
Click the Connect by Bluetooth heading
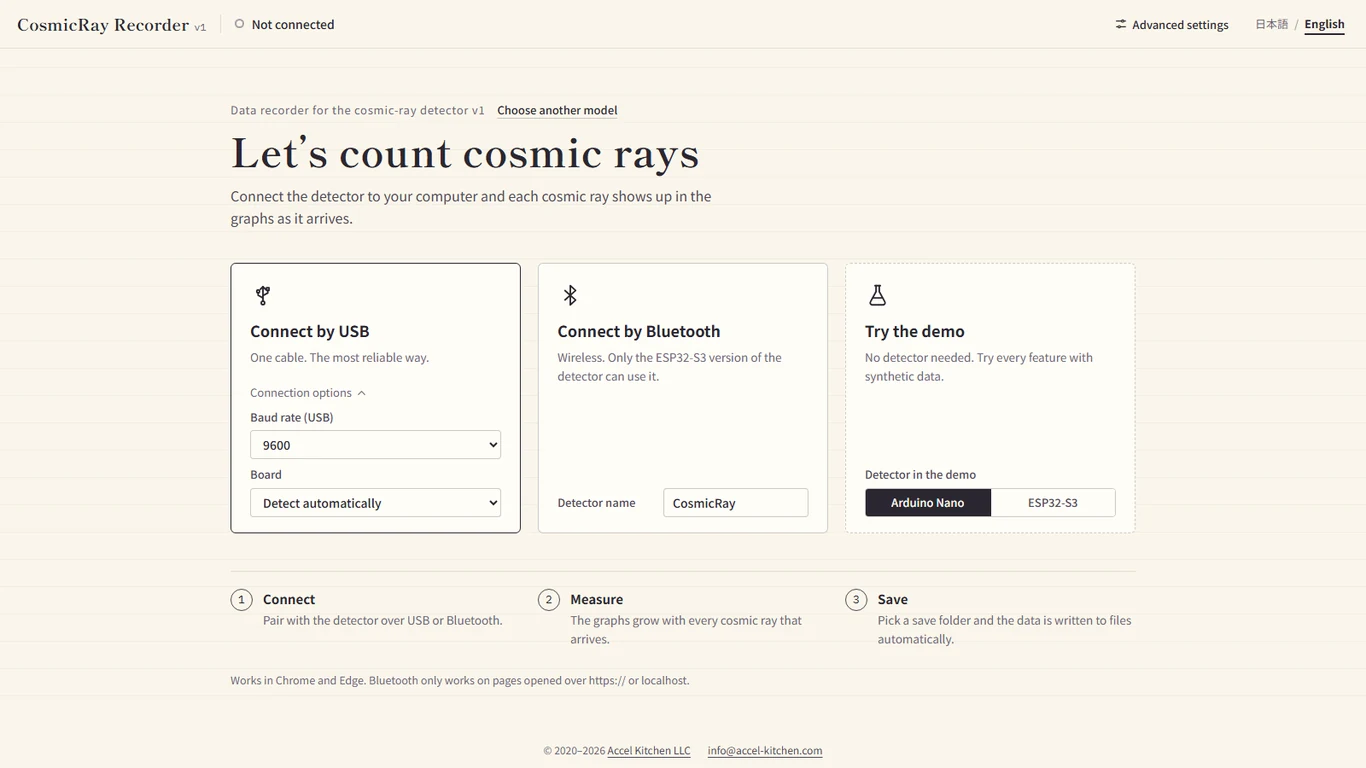point(639,331)
